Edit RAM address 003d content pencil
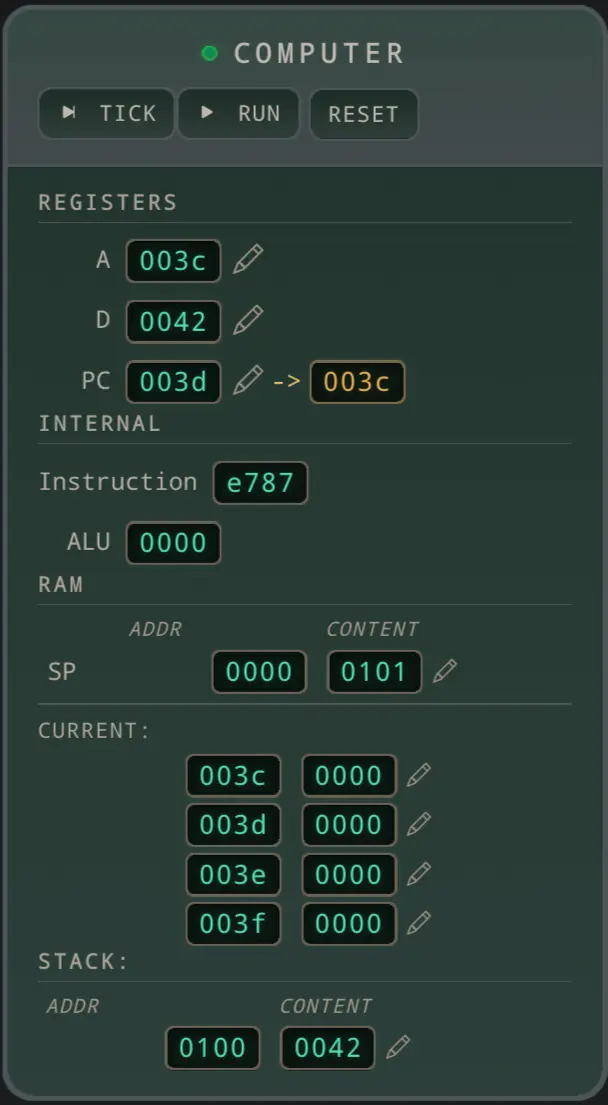The height and width of the screenshot is (1105, 608). coord(418,825)
